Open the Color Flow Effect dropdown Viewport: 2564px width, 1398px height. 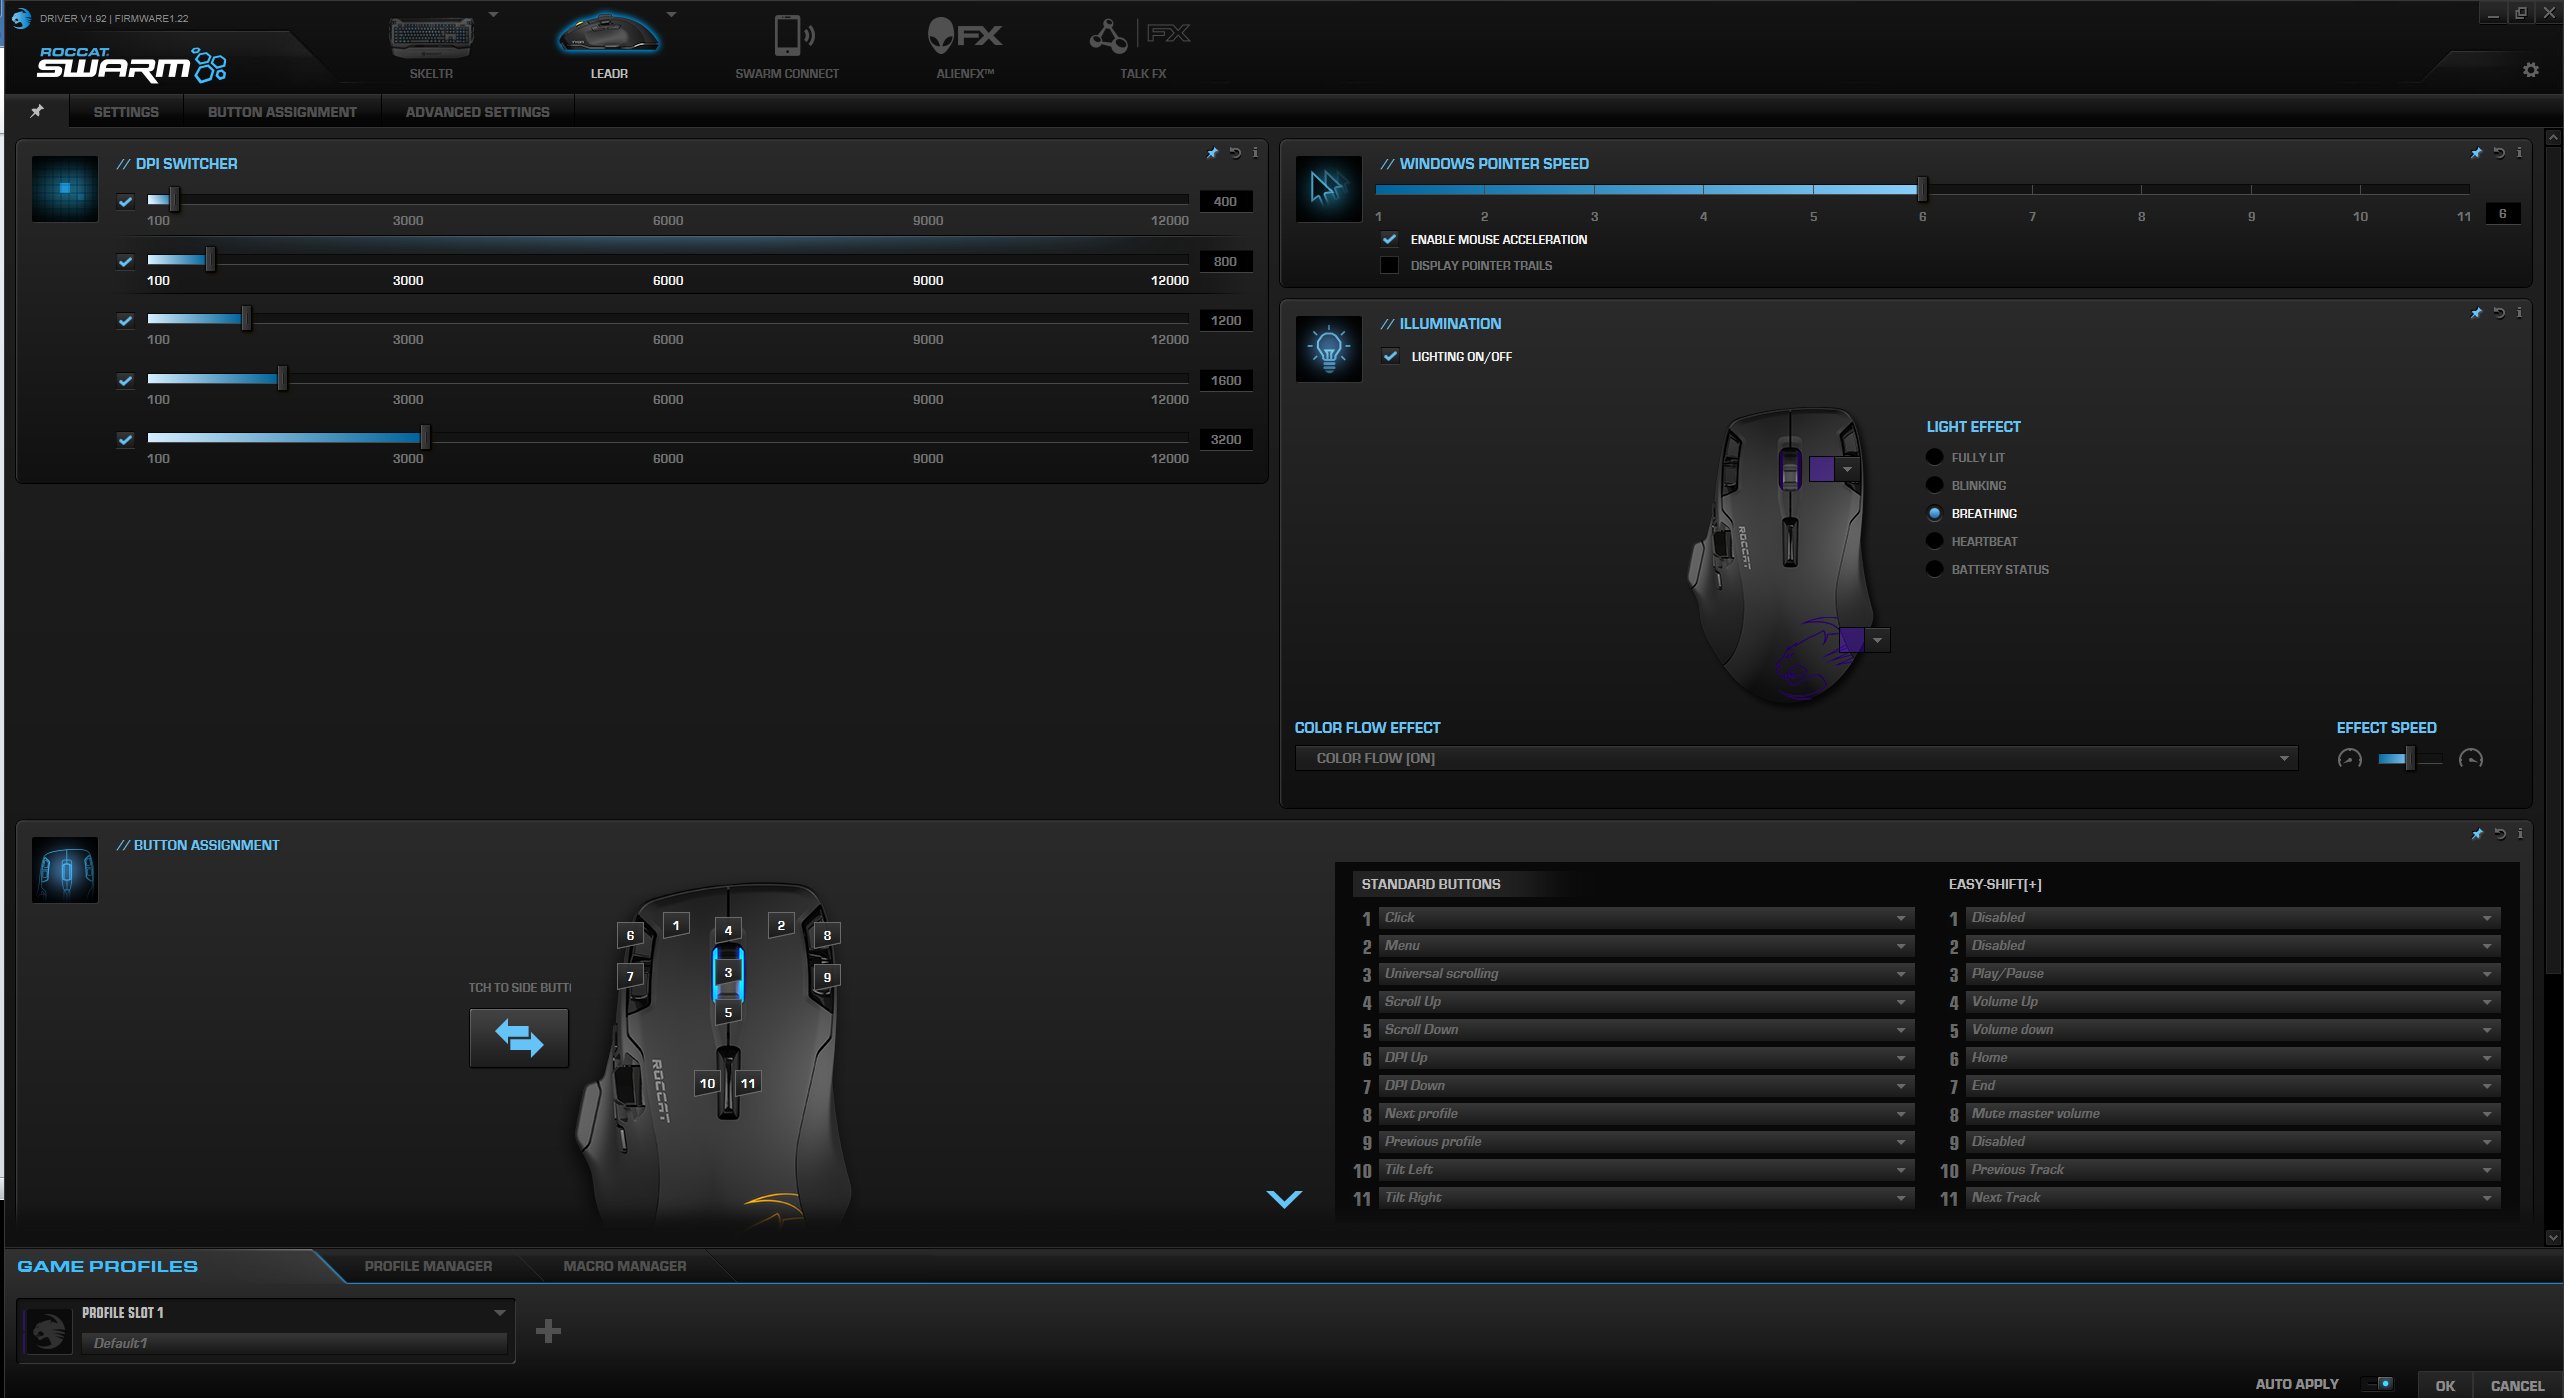point(2283,758)
